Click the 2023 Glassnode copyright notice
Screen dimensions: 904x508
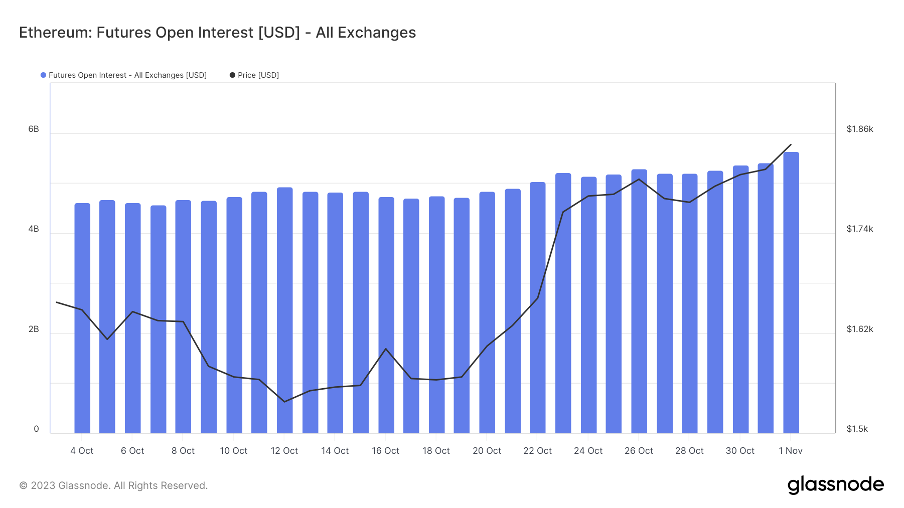coord(114,486)
